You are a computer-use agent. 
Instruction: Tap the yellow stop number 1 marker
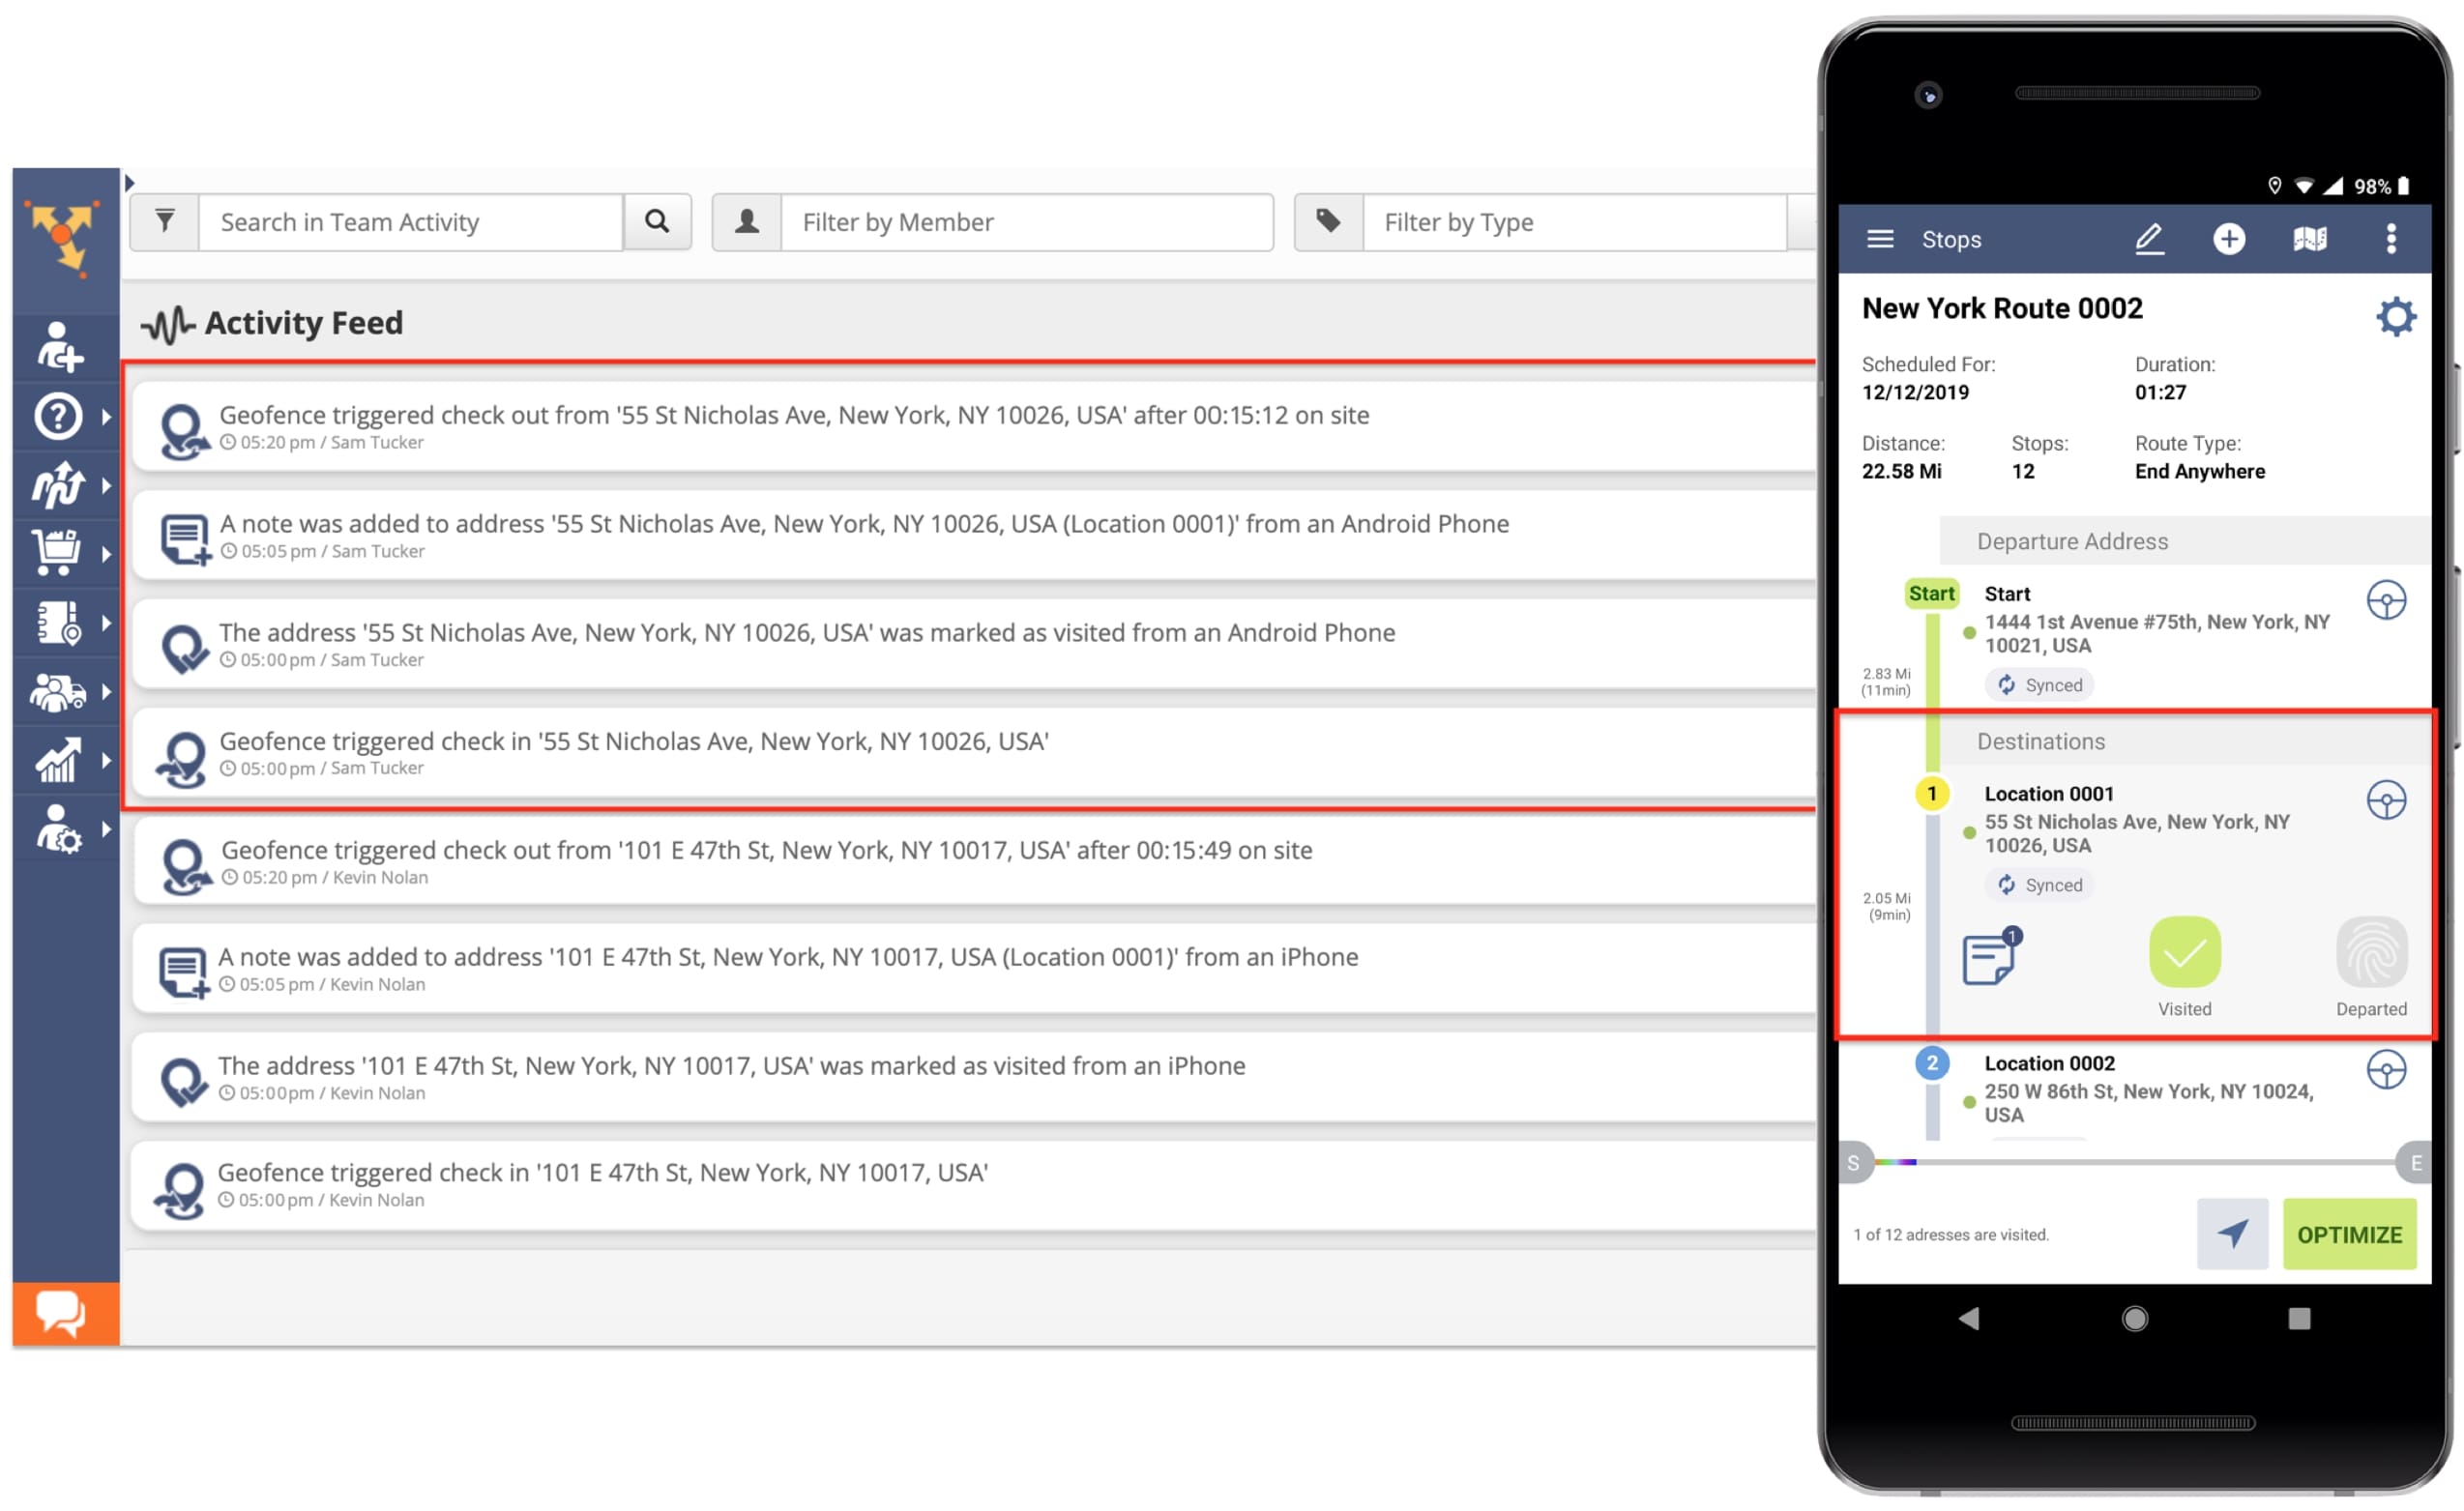[1931, 794]
